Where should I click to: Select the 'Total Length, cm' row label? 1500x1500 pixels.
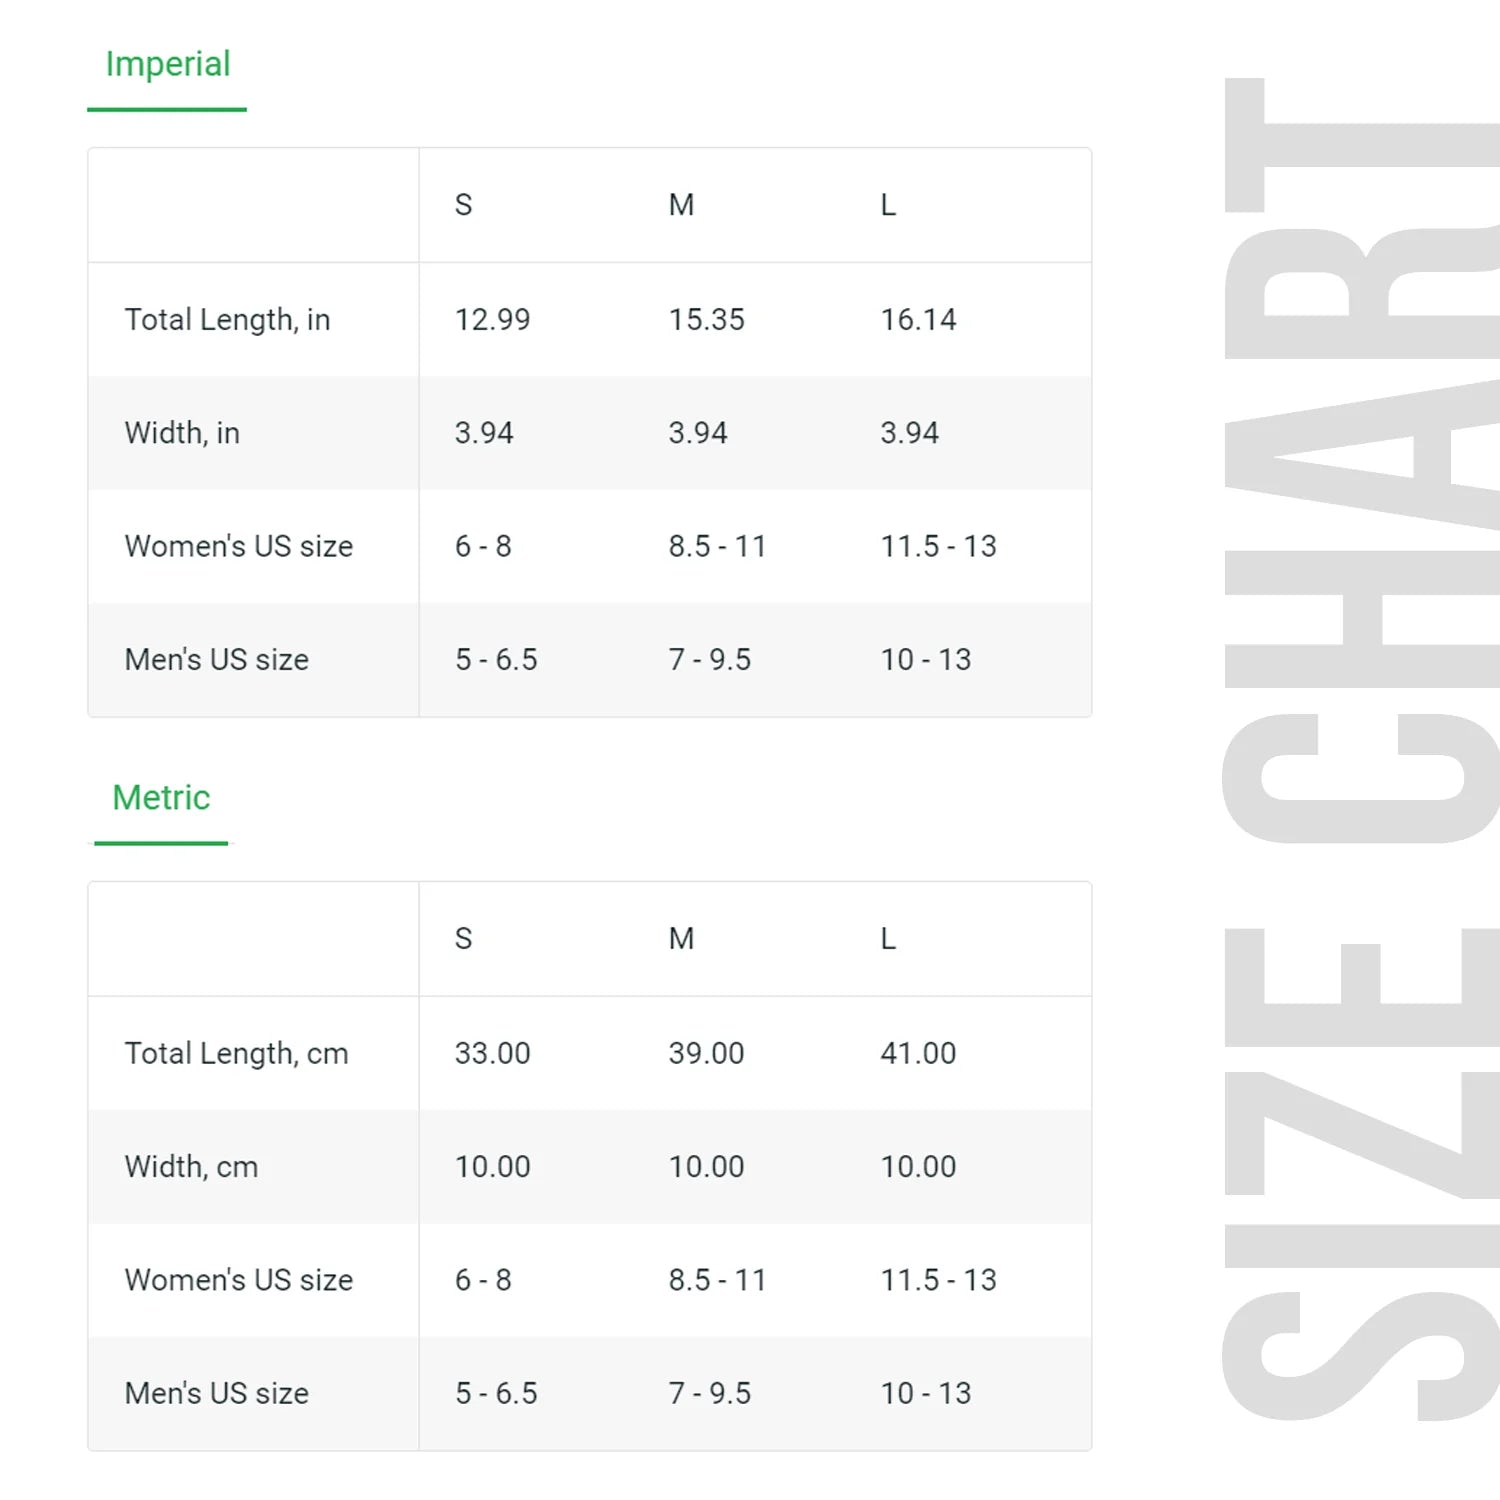pyautogui.click(x=236, y=1054)
